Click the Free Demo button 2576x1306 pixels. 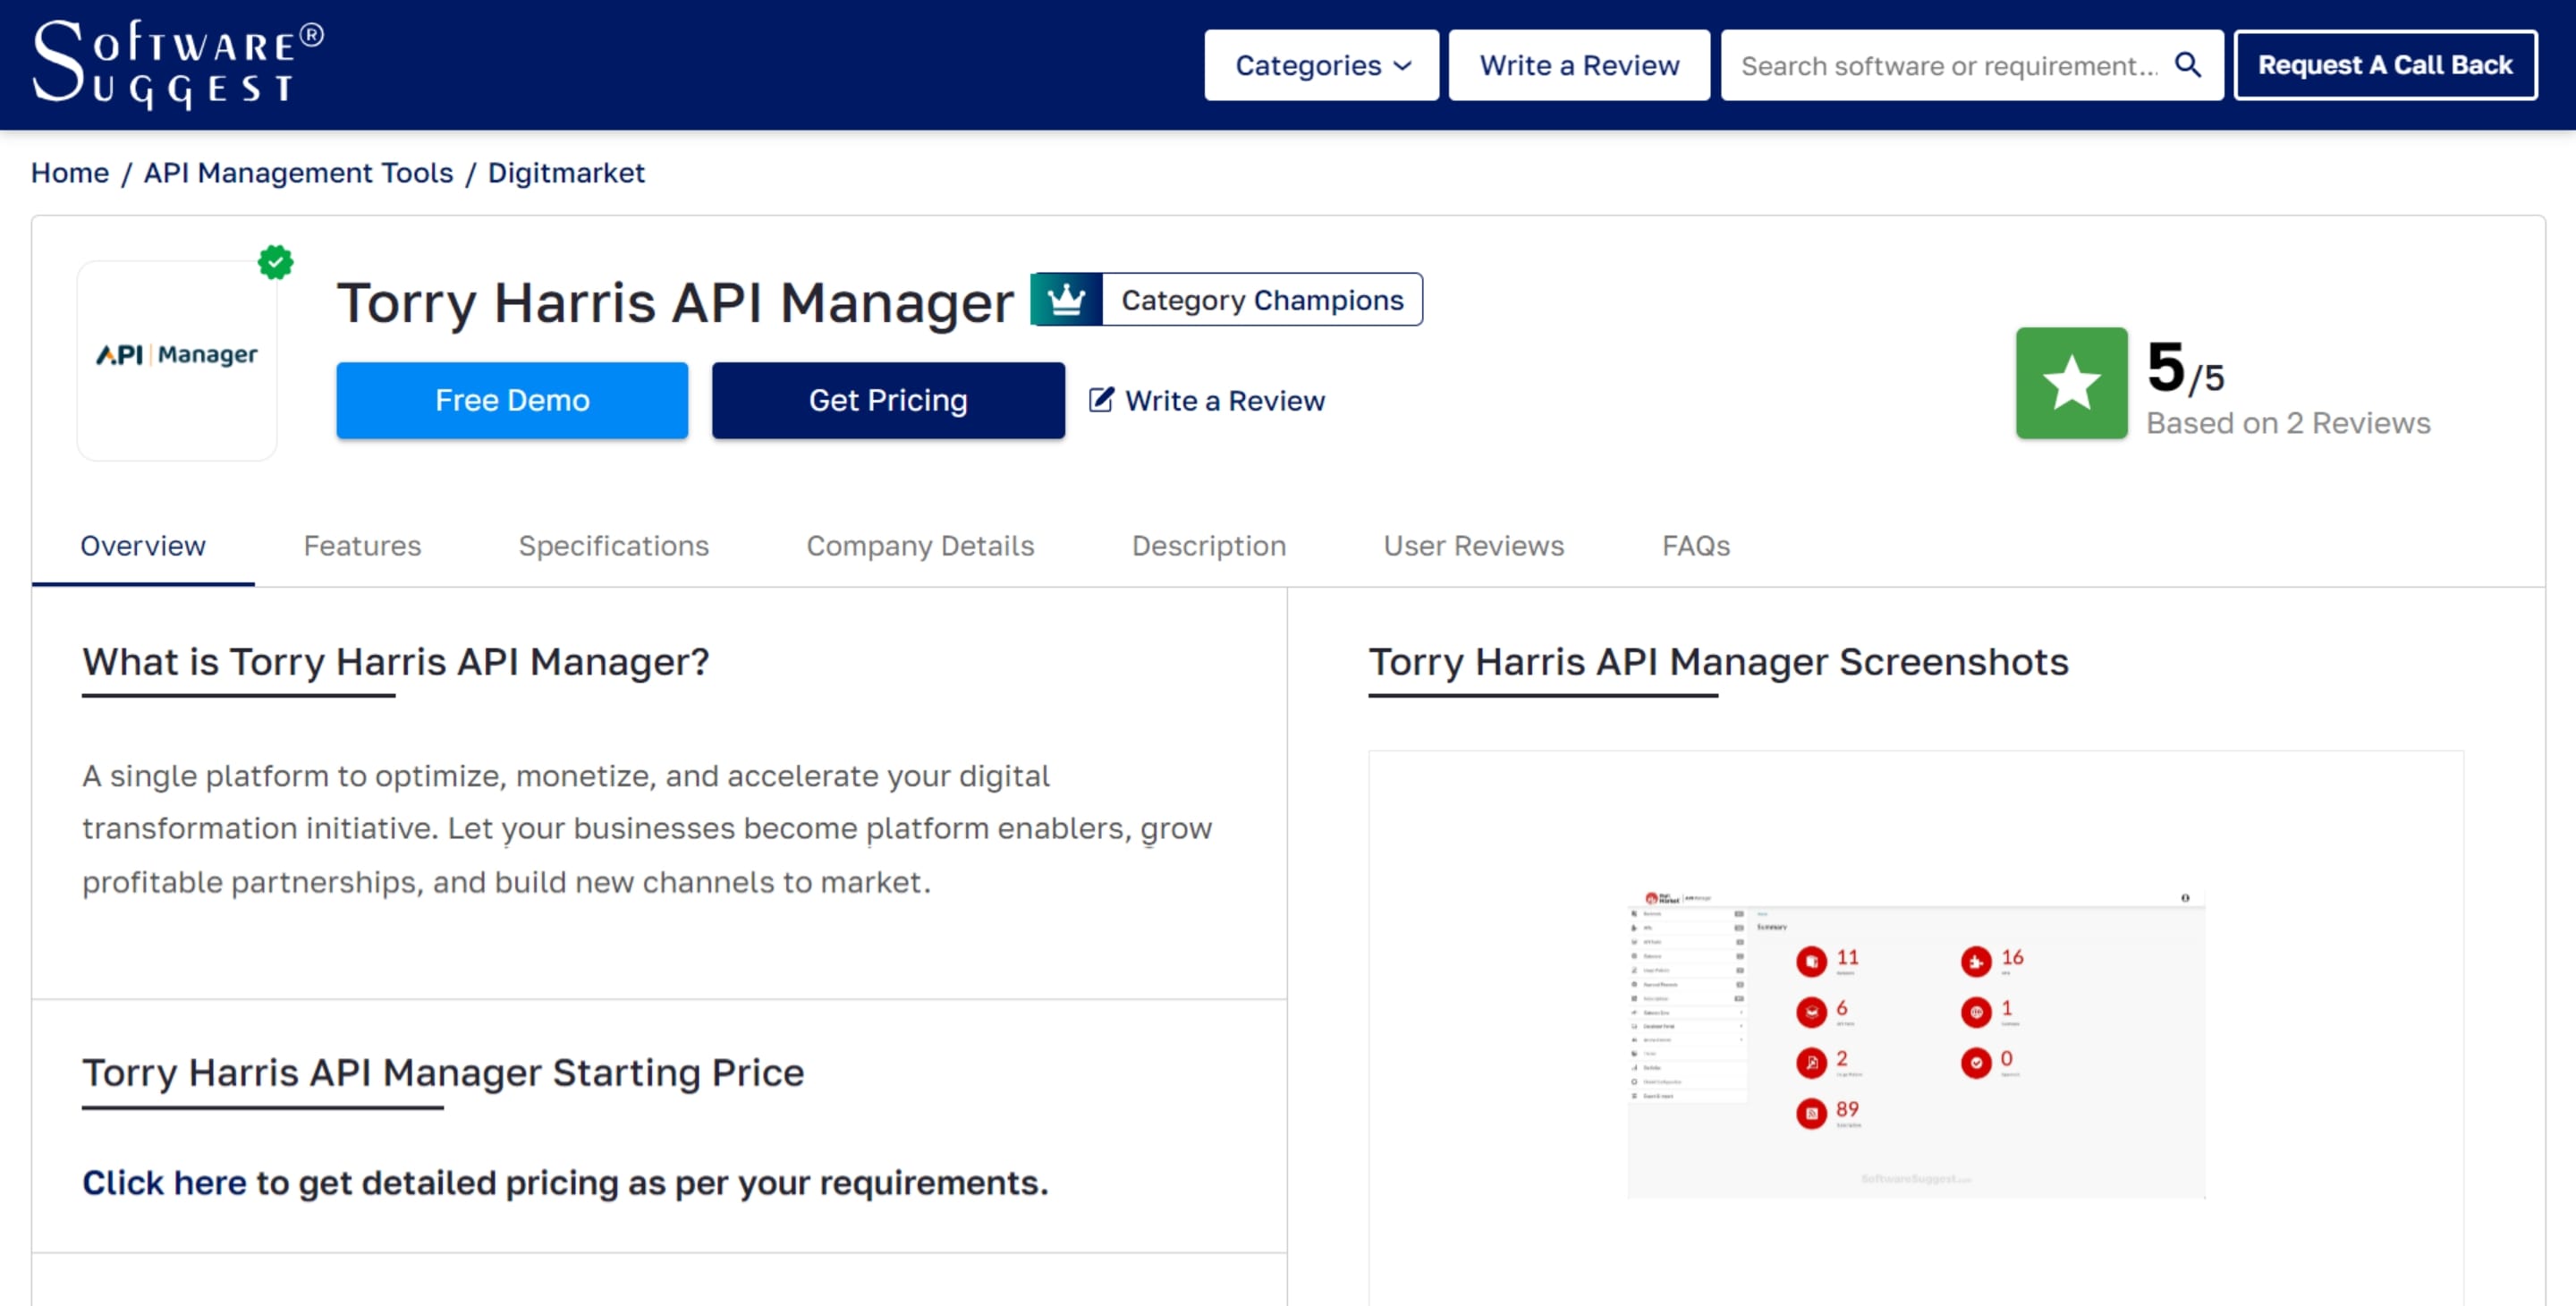[x=512, y=400]
